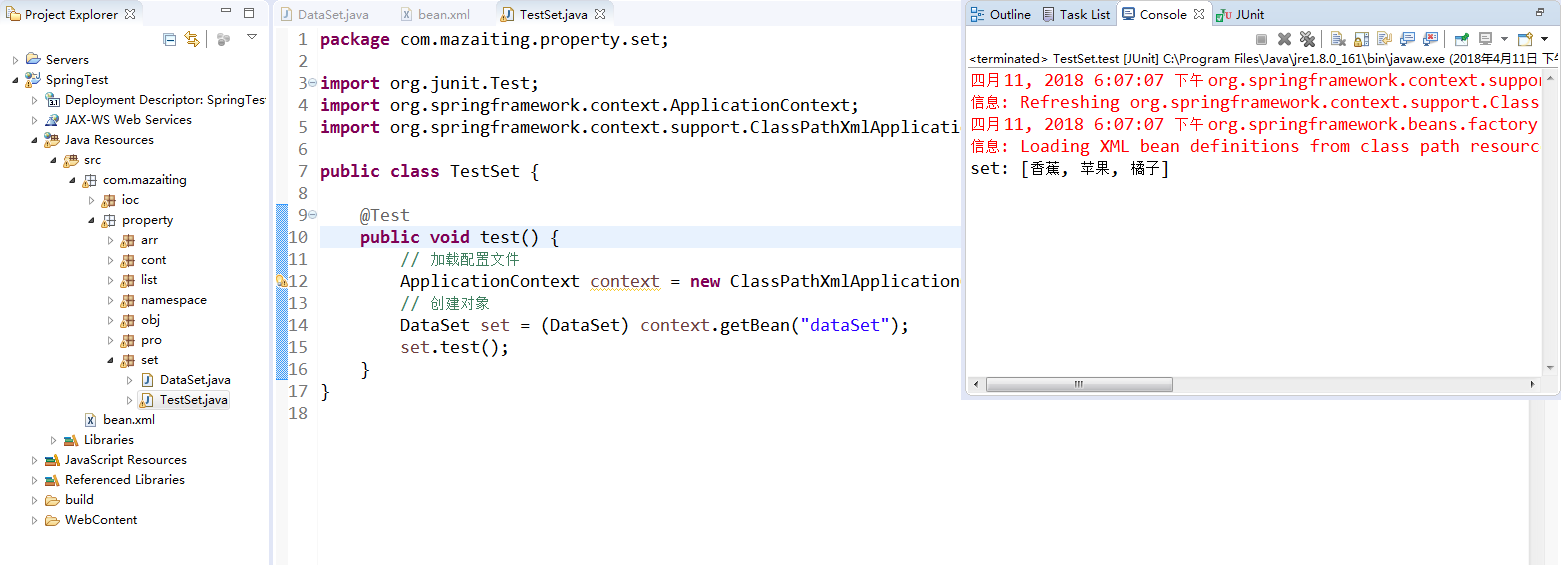Place cursor on set.test(); code line

point(454,347)
